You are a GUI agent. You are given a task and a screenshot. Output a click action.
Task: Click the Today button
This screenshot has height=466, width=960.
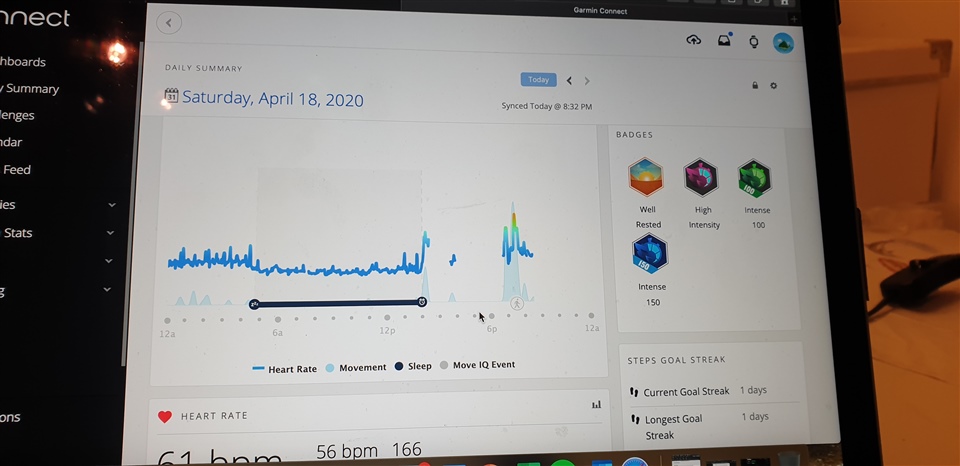[539, 80]
